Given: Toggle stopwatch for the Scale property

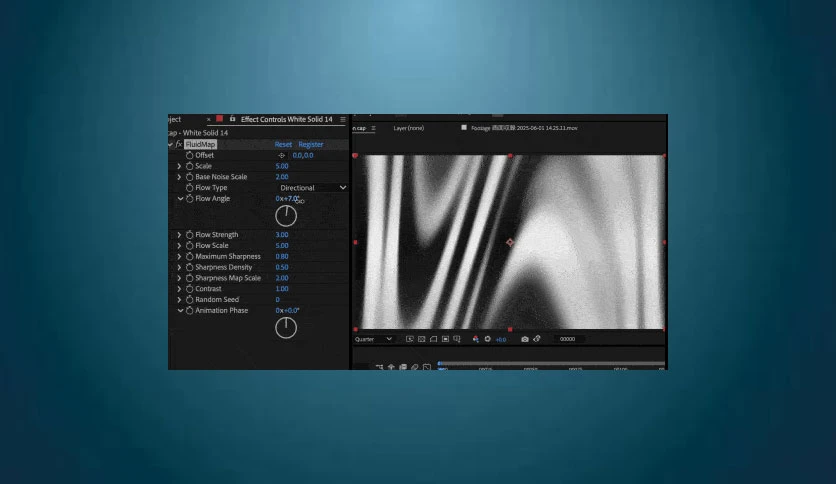Looking at the screenshot, I should (189, 166).
